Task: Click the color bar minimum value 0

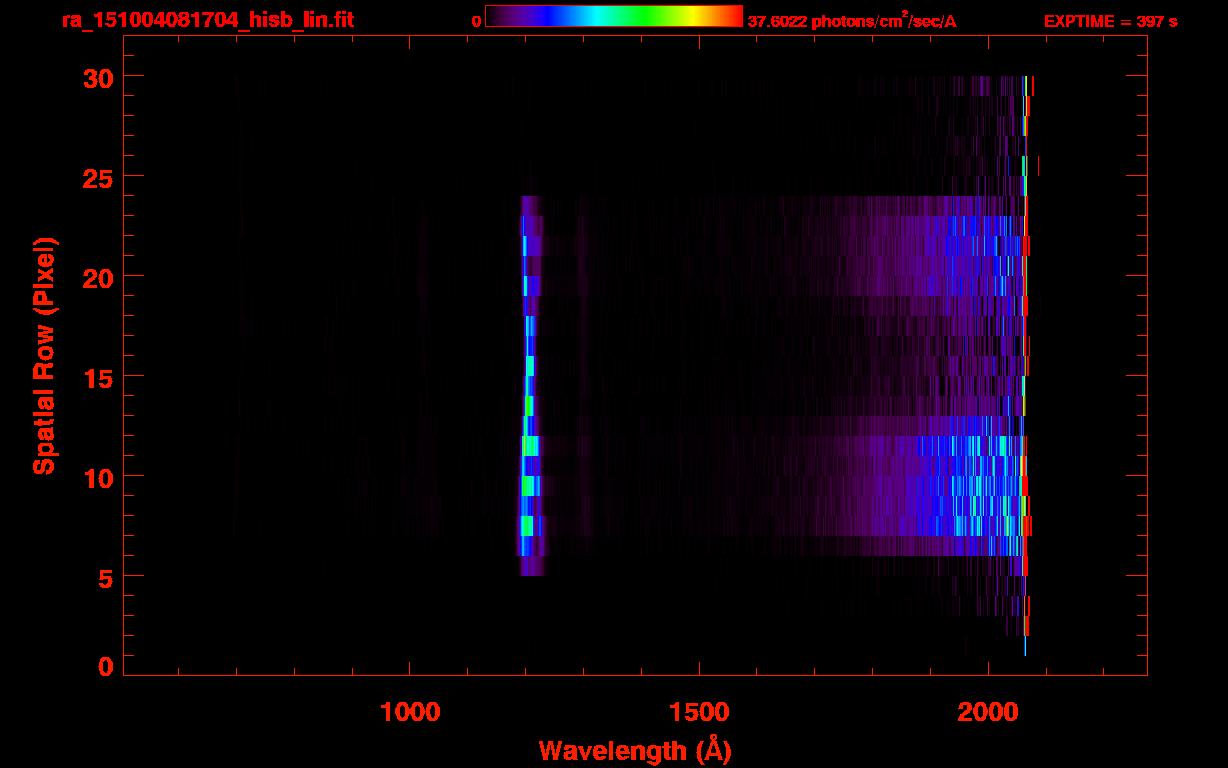Action: [x=477, y=21]
